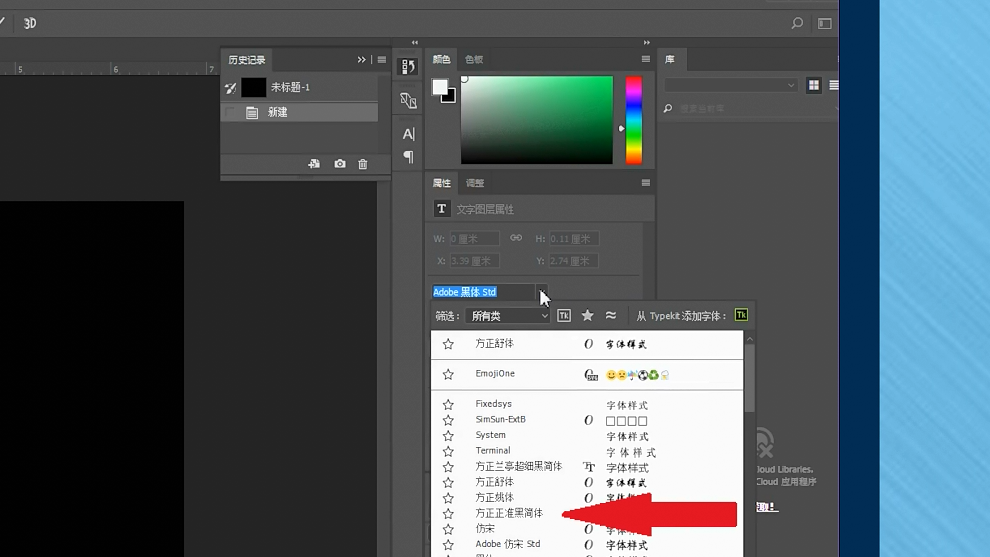Image resolution: width=990 pixels, height=557 pixels.
Task: Show similar fonts wavy icon
Action: pos(611,315)
